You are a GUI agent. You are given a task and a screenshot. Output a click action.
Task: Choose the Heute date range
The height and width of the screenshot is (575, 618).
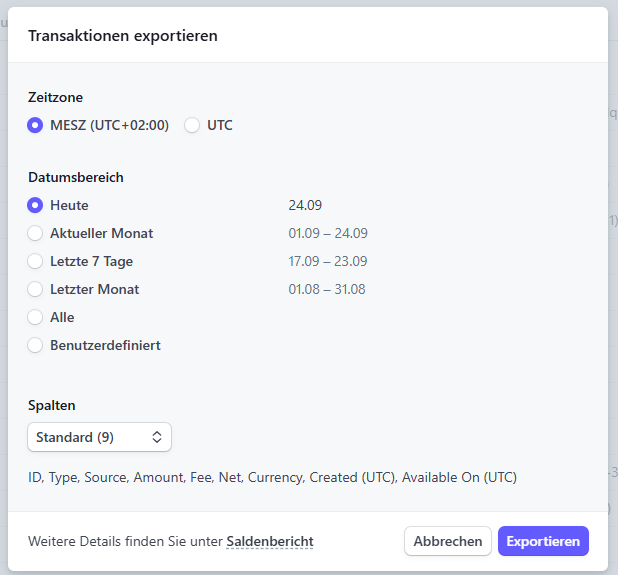pyautogui.click(x=36, y=205)
